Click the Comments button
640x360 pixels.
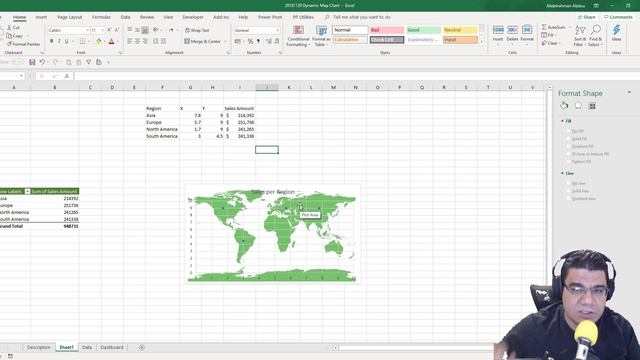(x=618, y=17)
